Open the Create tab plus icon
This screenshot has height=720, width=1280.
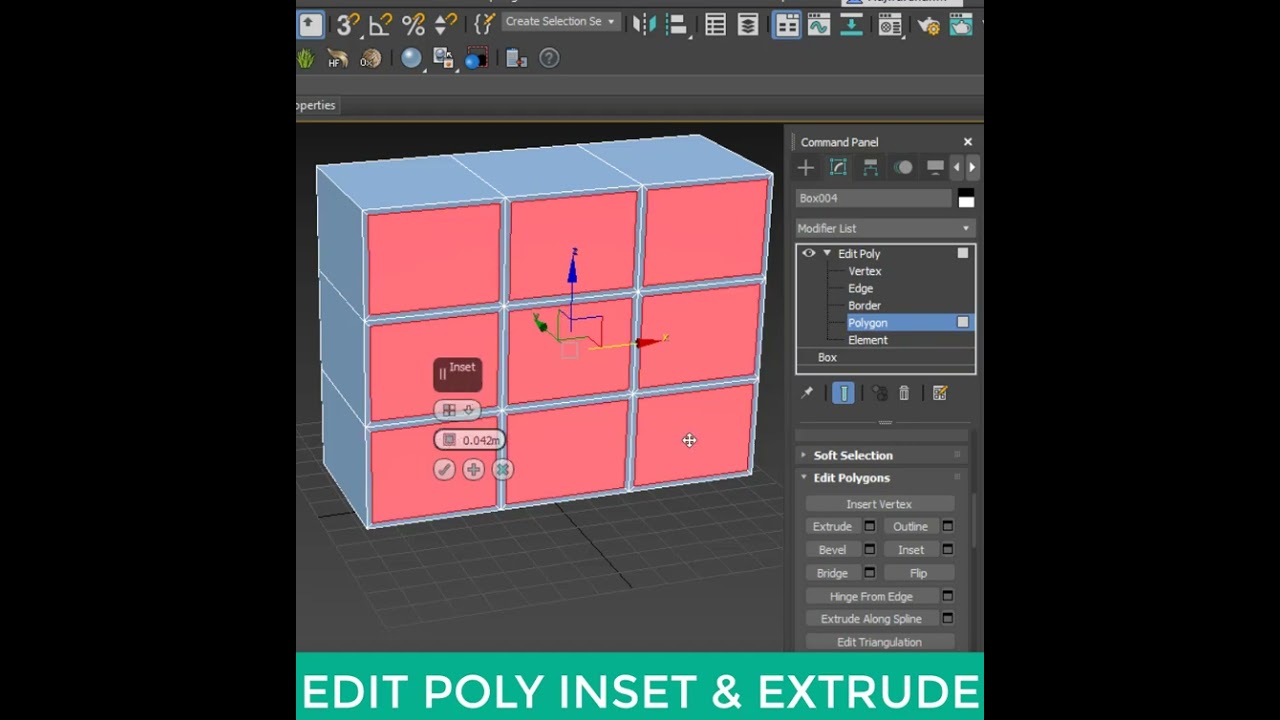805,168
